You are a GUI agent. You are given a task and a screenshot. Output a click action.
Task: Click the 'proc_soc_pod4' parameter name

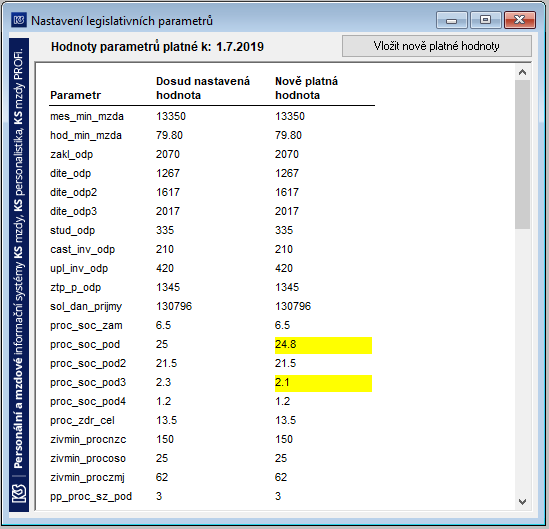tap(88, 402)
